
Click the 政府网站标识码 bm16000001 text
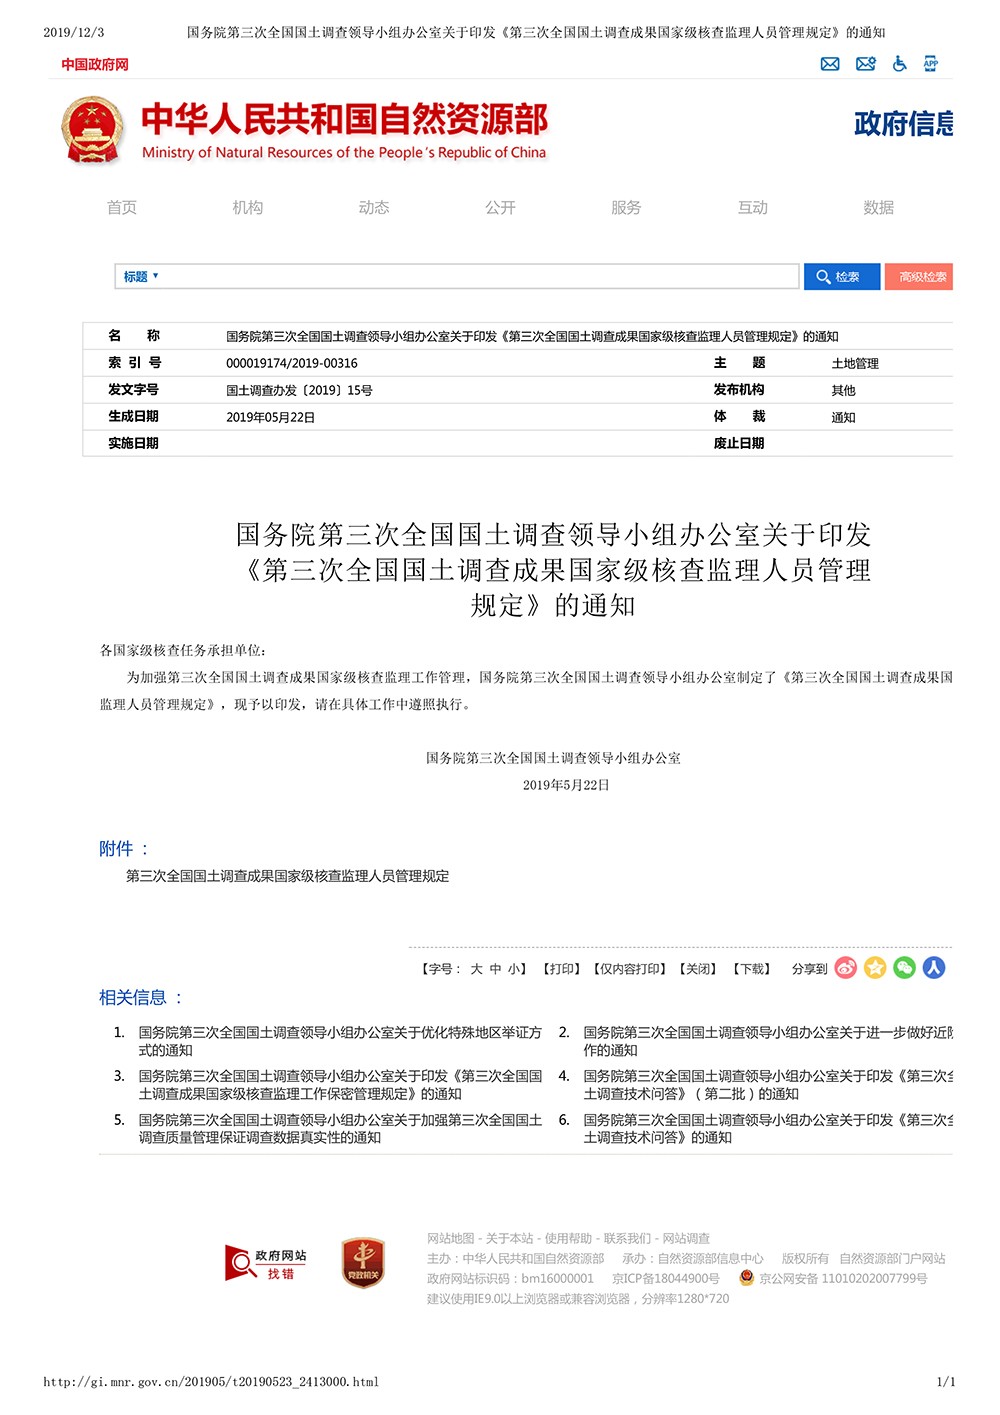click(x=510, y=1278)
